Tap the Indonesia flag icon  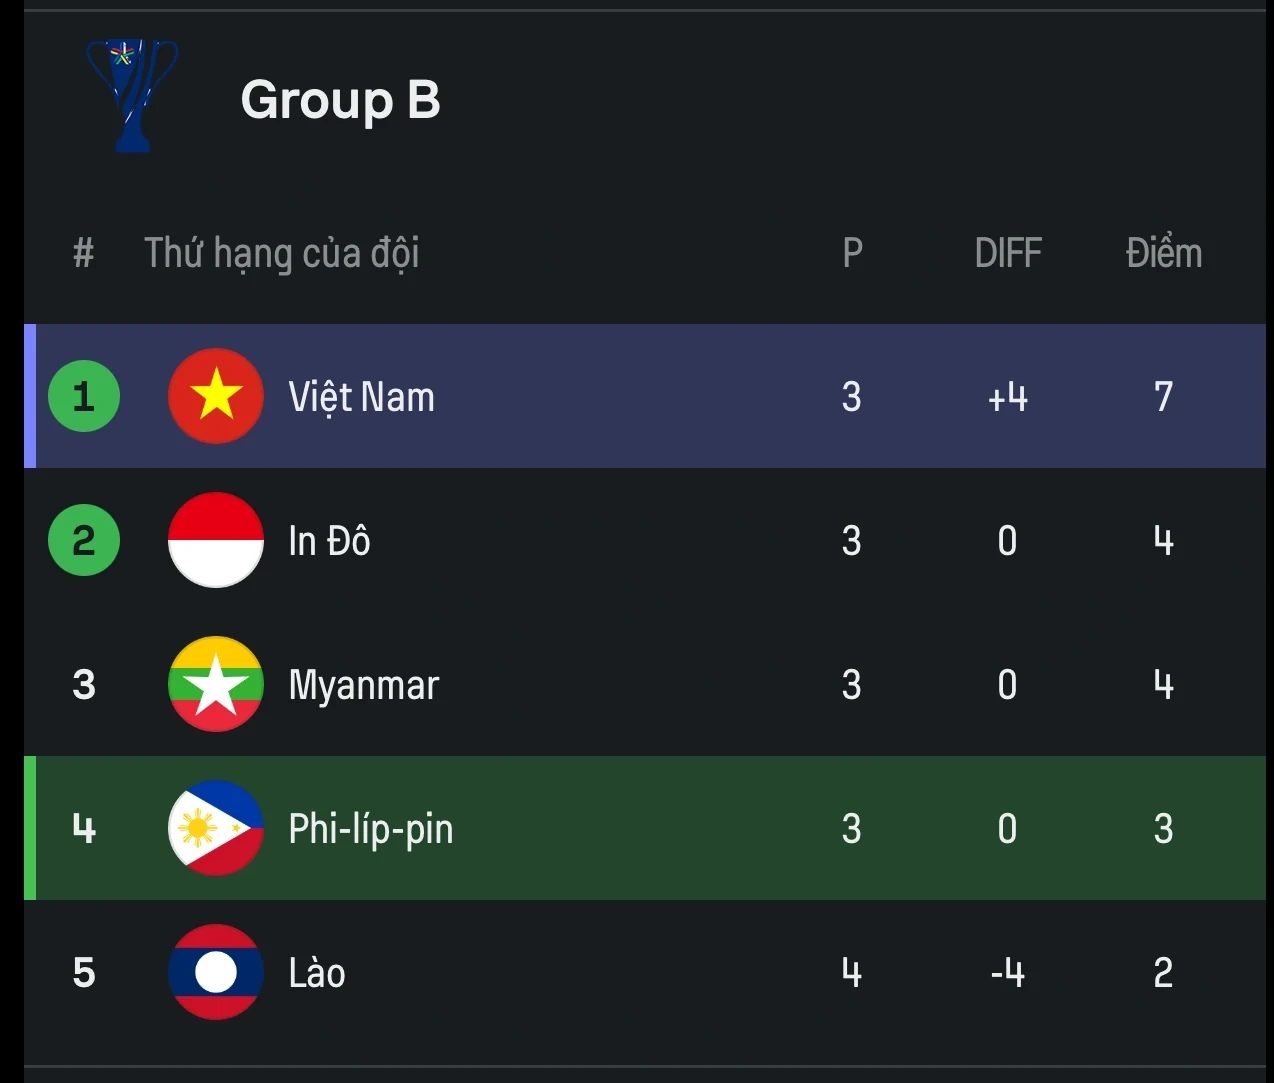pos(216,540)
